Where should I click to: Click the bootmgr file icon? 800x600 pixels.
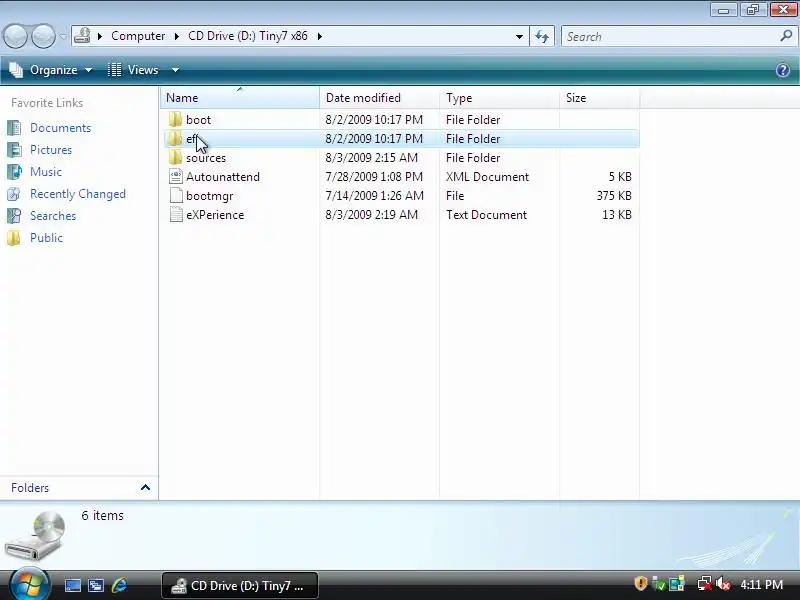click(176, 195)
